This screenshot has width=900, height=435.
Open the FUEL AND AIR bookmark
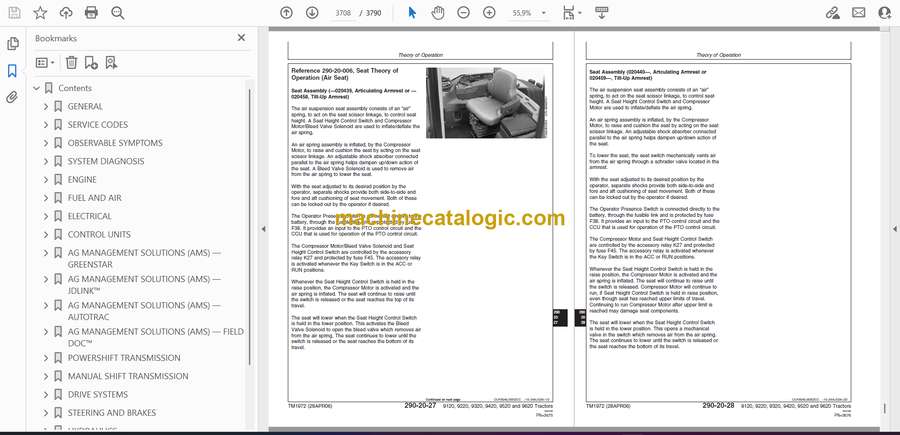[x=95, y=198]
